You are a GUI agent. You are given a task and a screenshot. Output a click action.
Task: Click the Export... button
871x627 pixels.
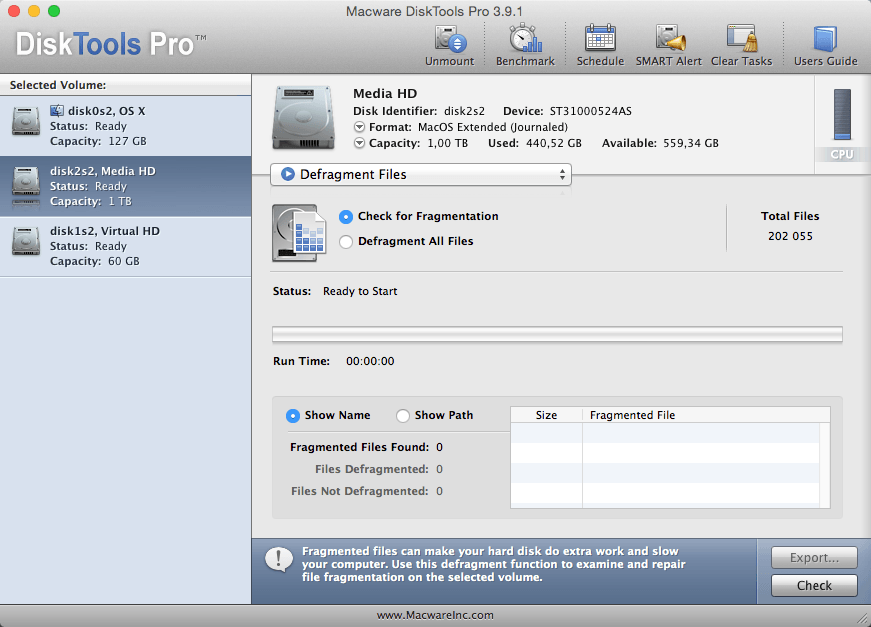[x=814, y=558]
